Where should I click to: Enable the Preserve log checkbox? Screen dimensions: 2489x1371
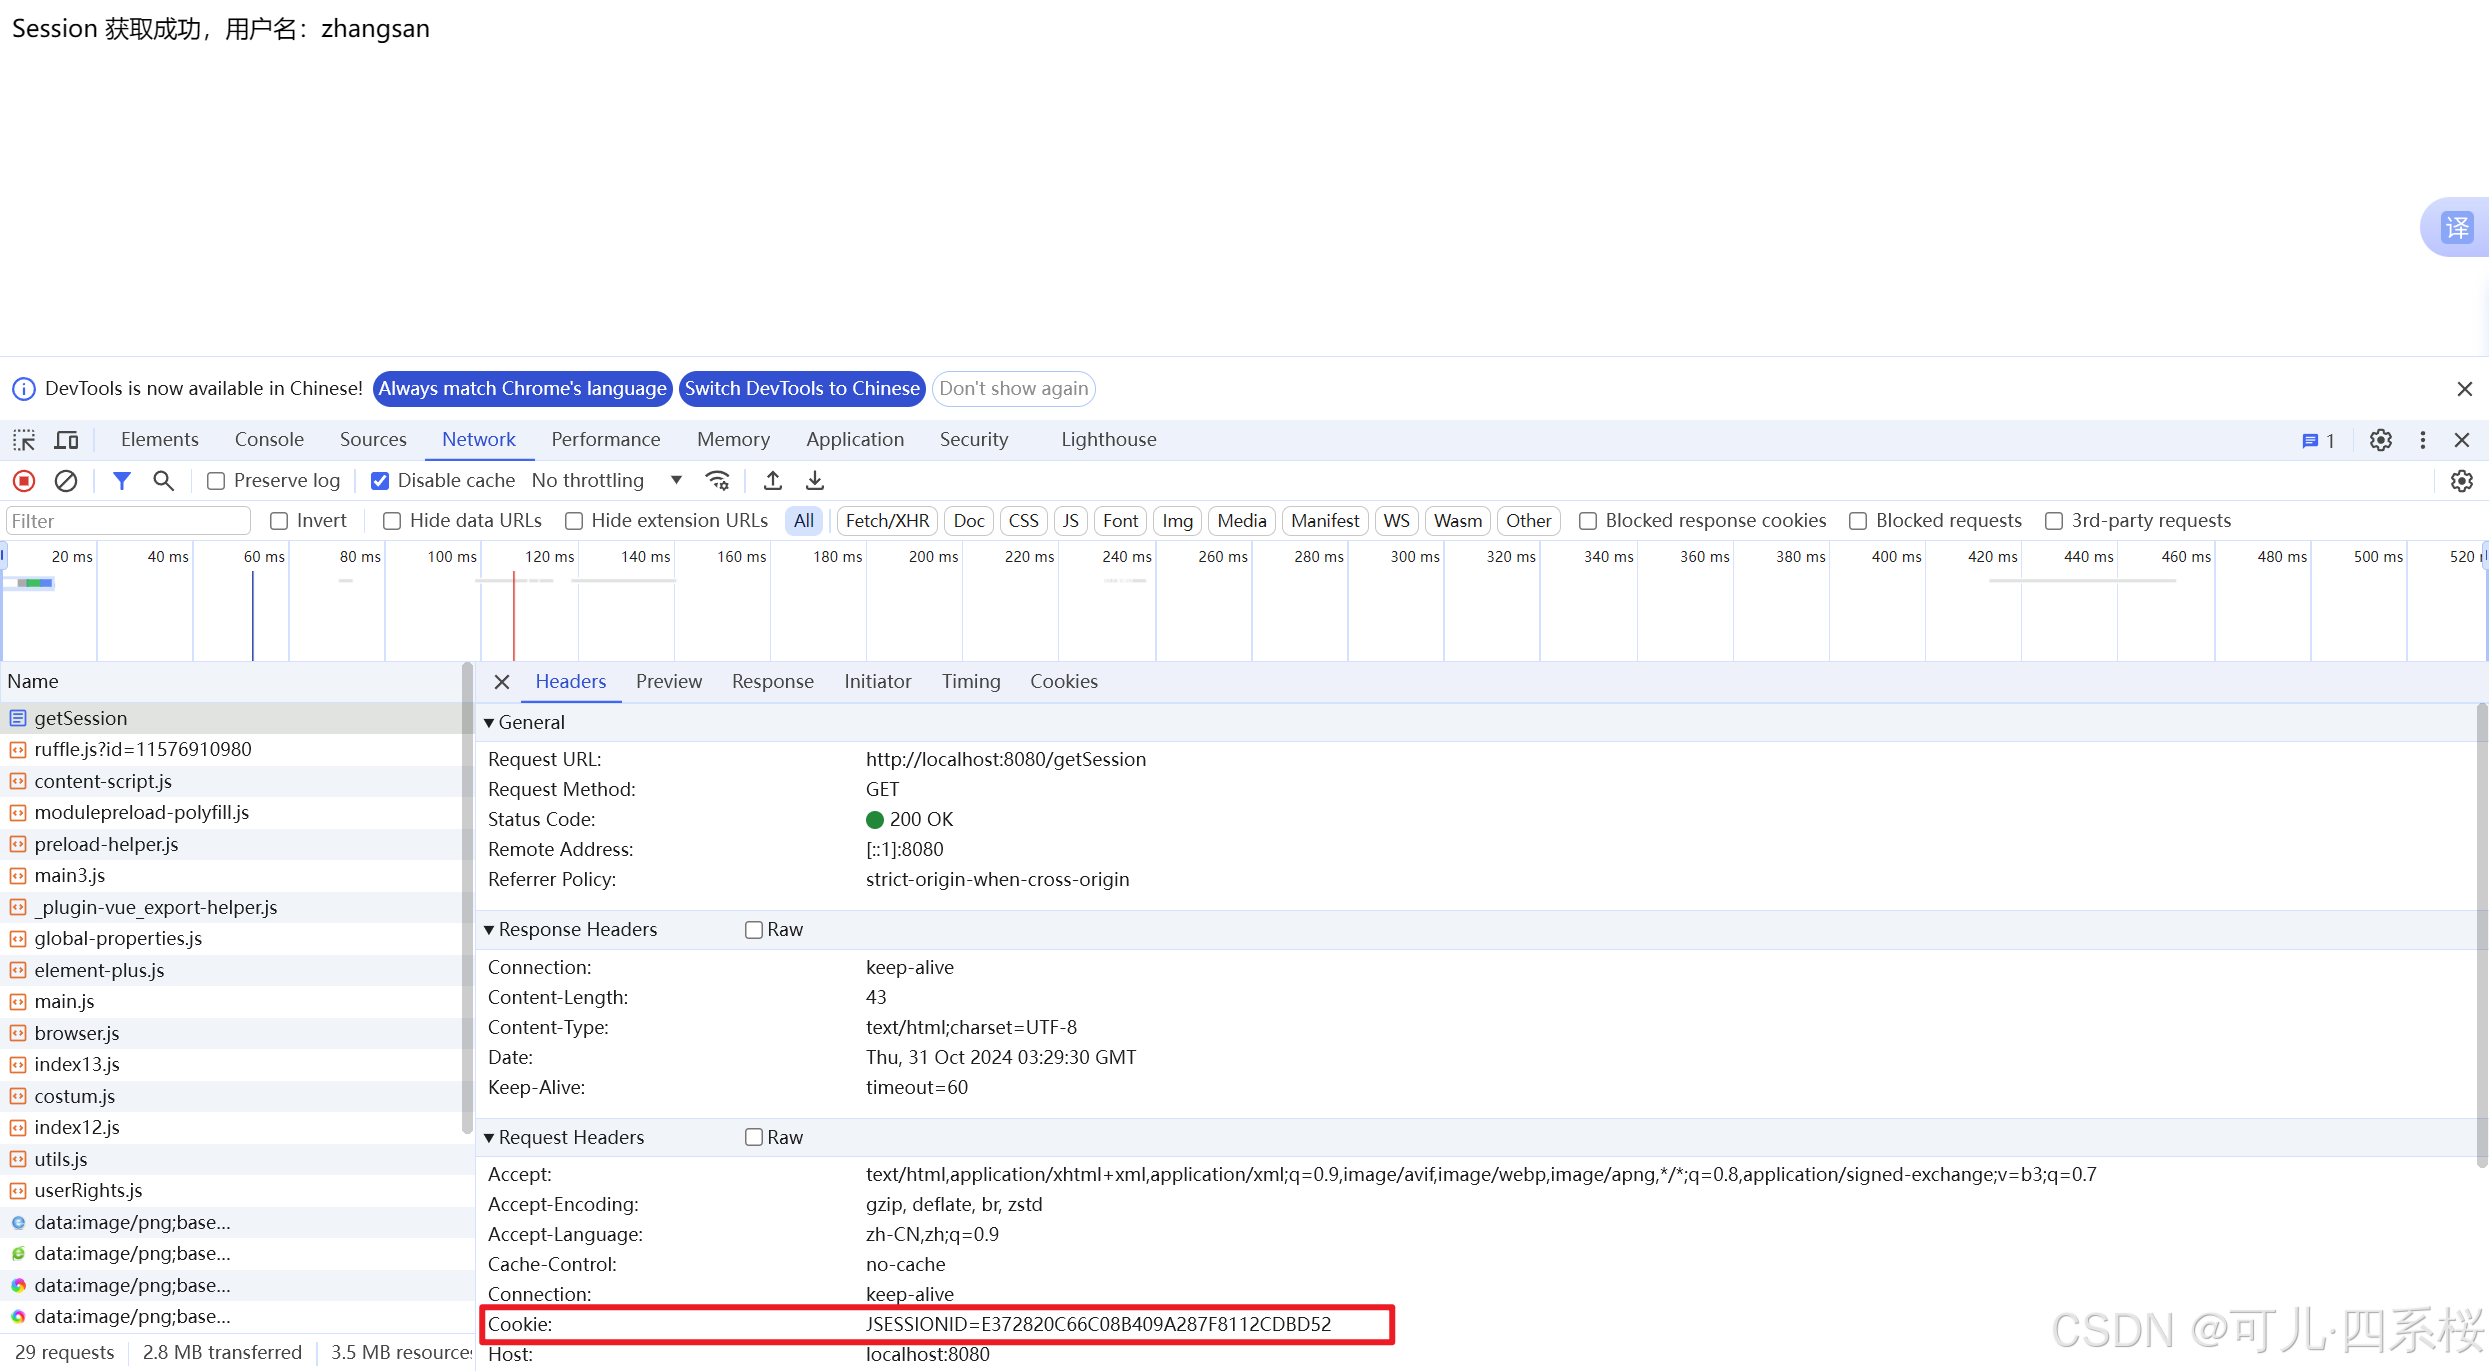pos(216,481)
